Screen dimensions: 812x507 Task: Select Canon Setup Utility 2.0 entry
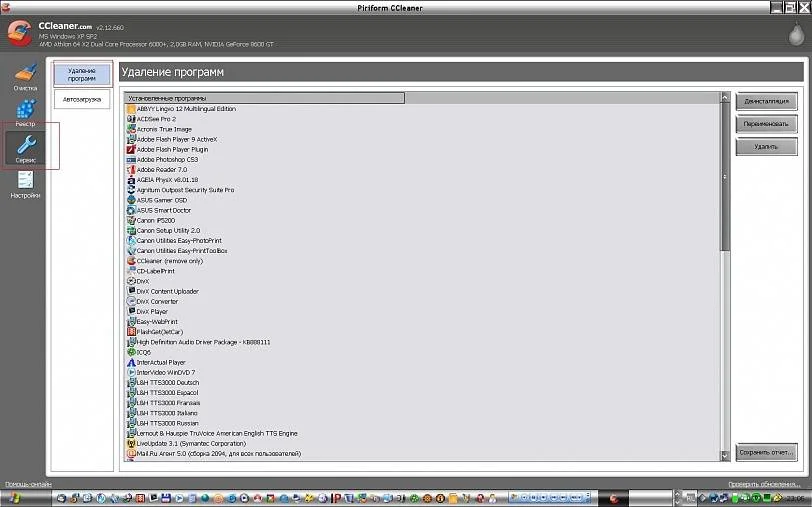click(x=168, y=230)
